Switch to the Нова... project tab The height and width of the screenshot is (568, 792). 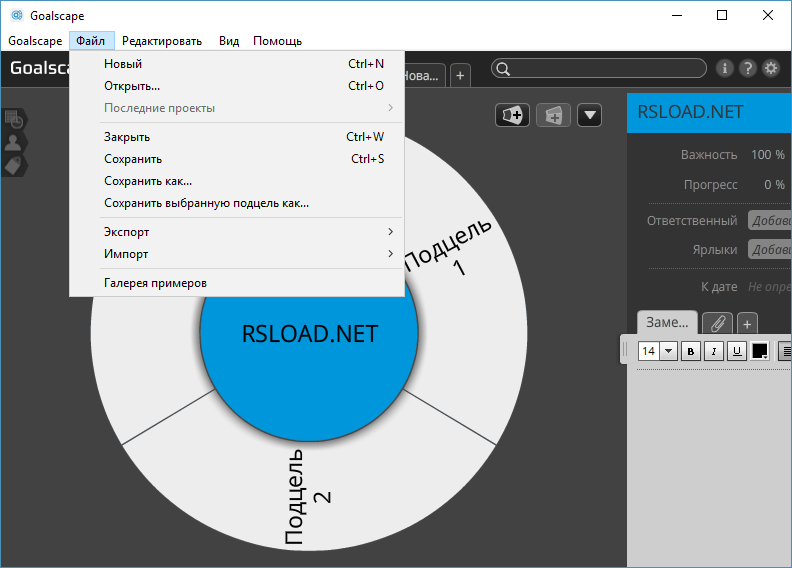pyautogui.click(x=424, y=76)
